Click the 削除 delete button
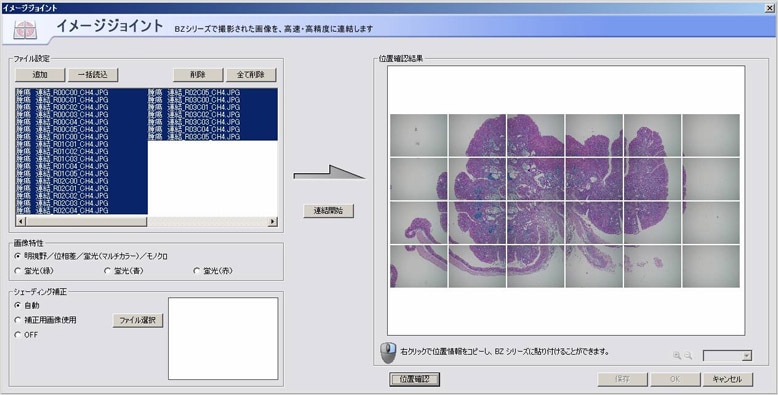 [198, 75]
